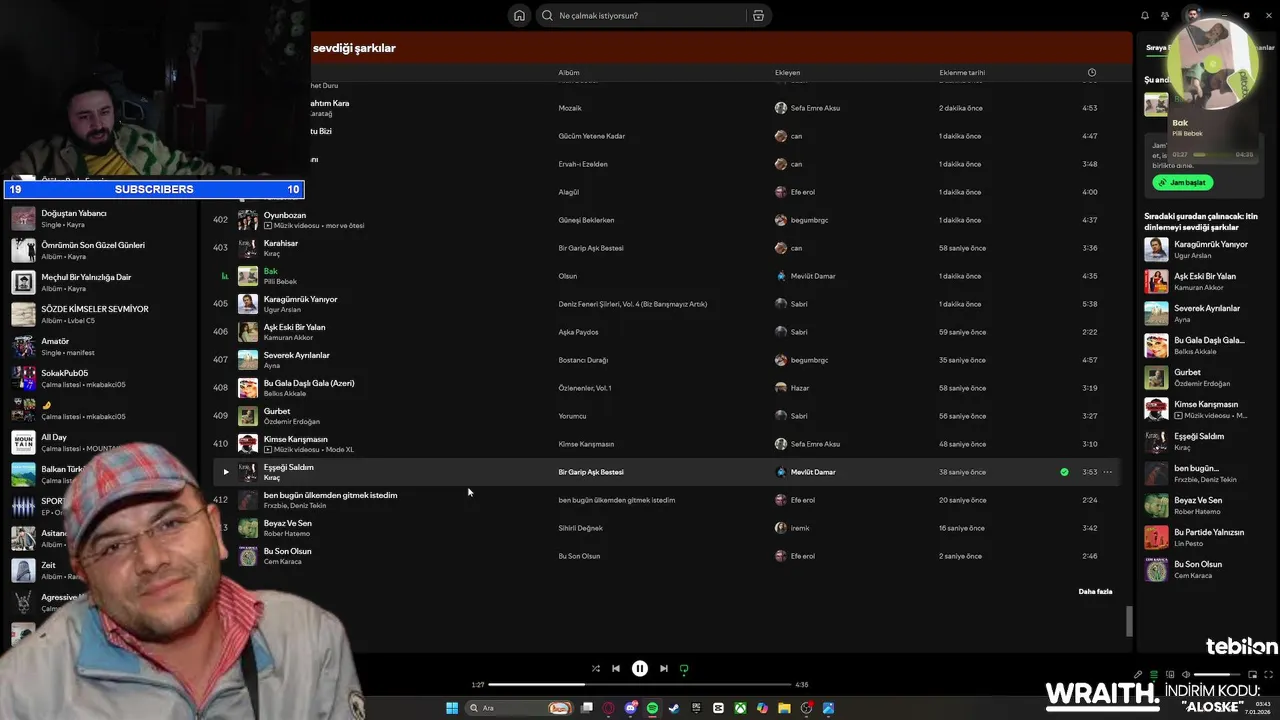This screenshot has height=720, width=1280.
Task: Open Discord from the taskbar
Action: [630, 708]
